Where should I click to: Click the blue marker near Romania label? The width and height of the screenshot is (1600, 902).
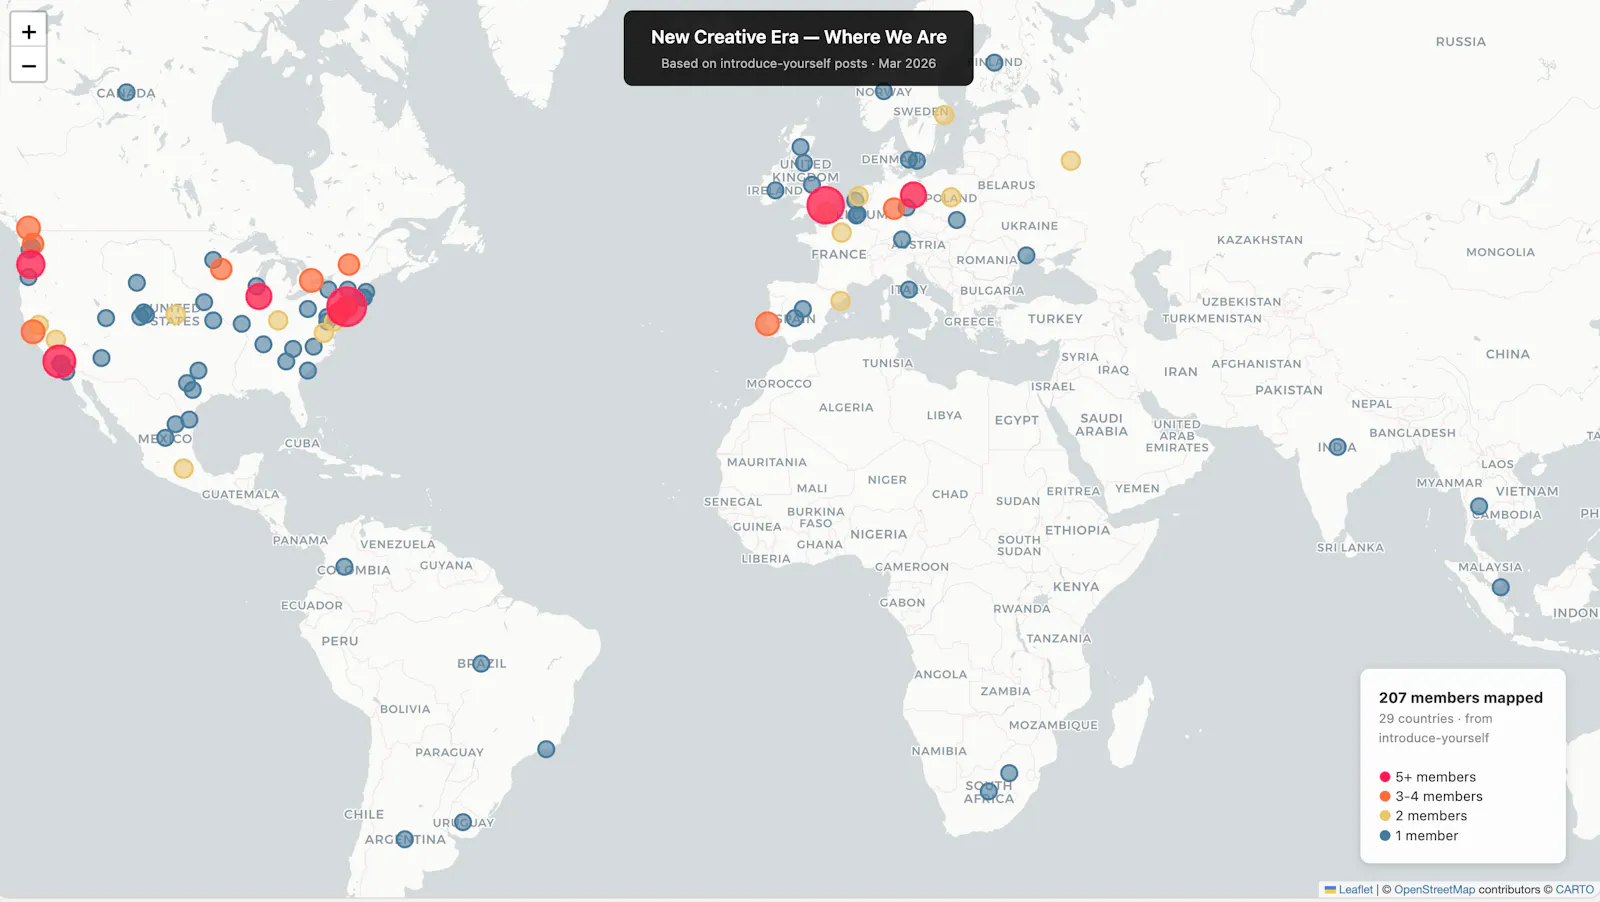[x=1026, y=255]
